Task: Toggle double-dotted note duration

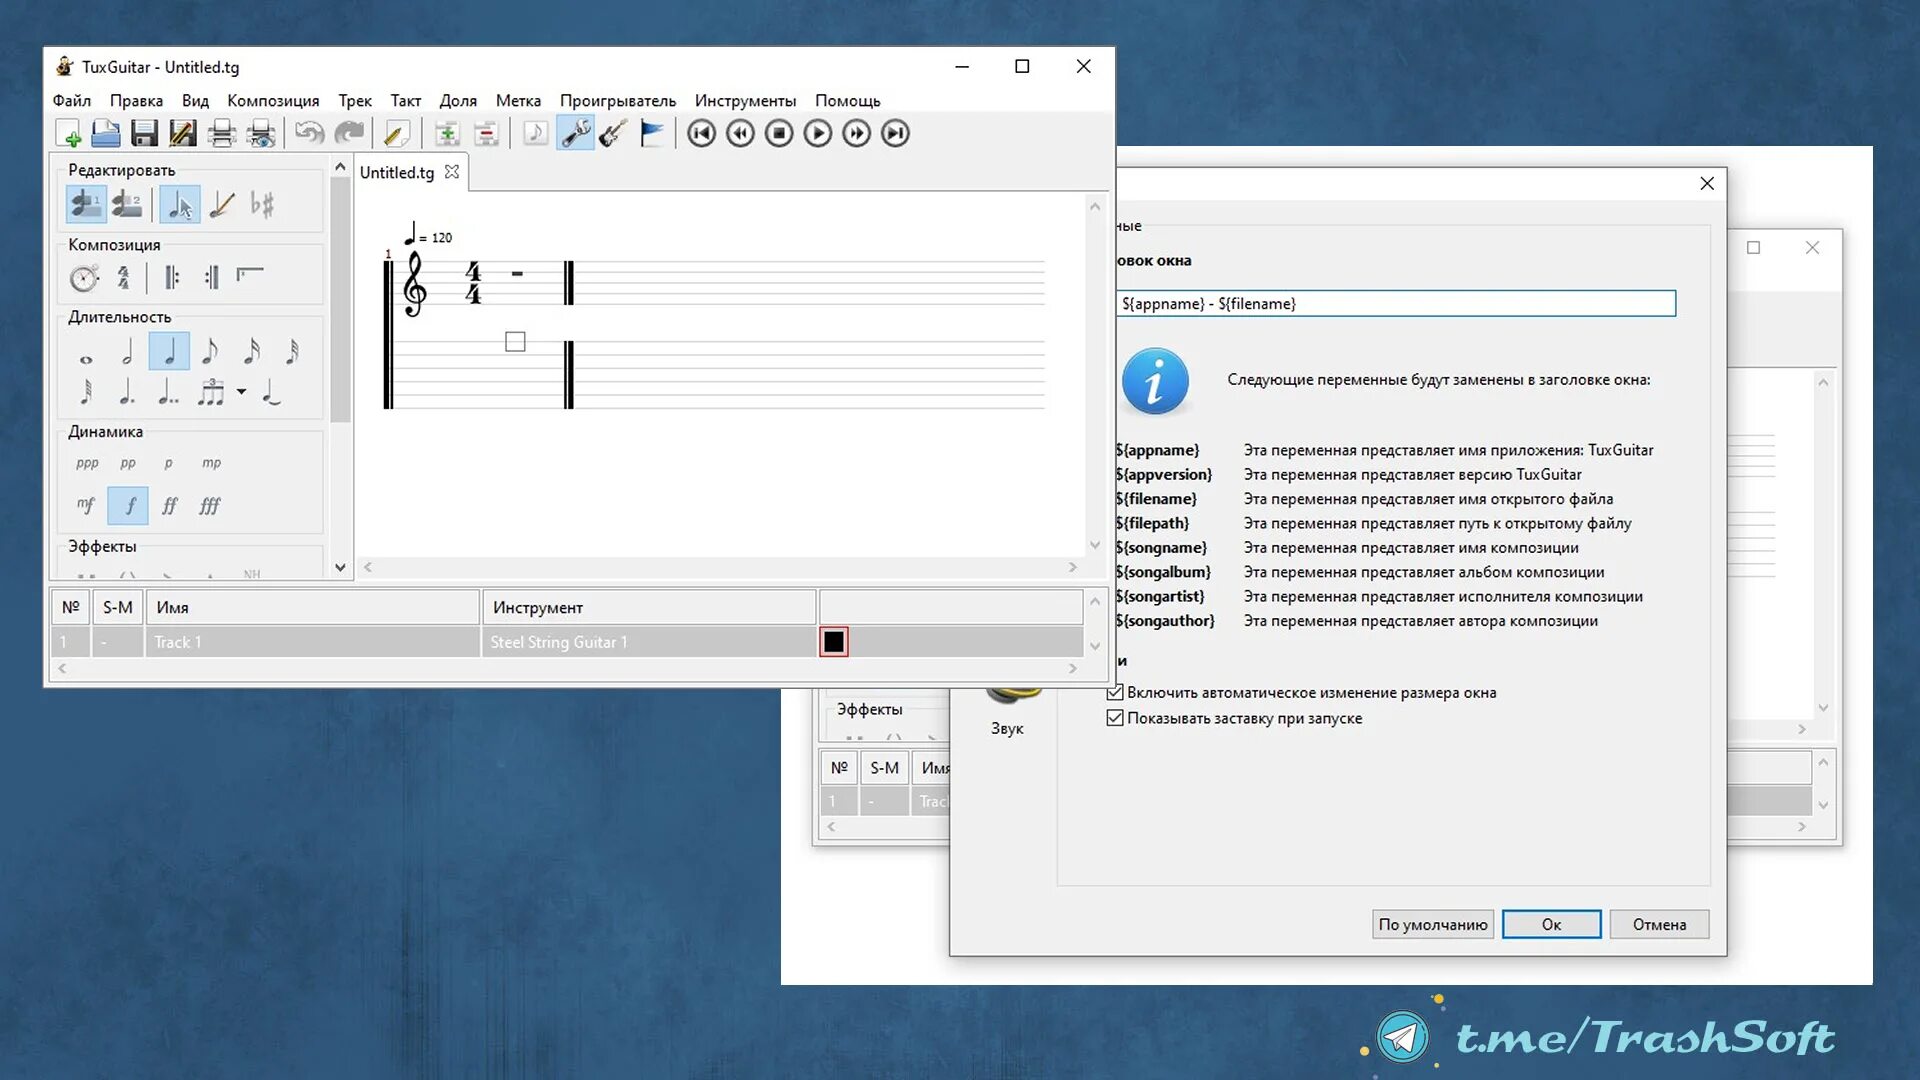Action: tap(168, 393)
